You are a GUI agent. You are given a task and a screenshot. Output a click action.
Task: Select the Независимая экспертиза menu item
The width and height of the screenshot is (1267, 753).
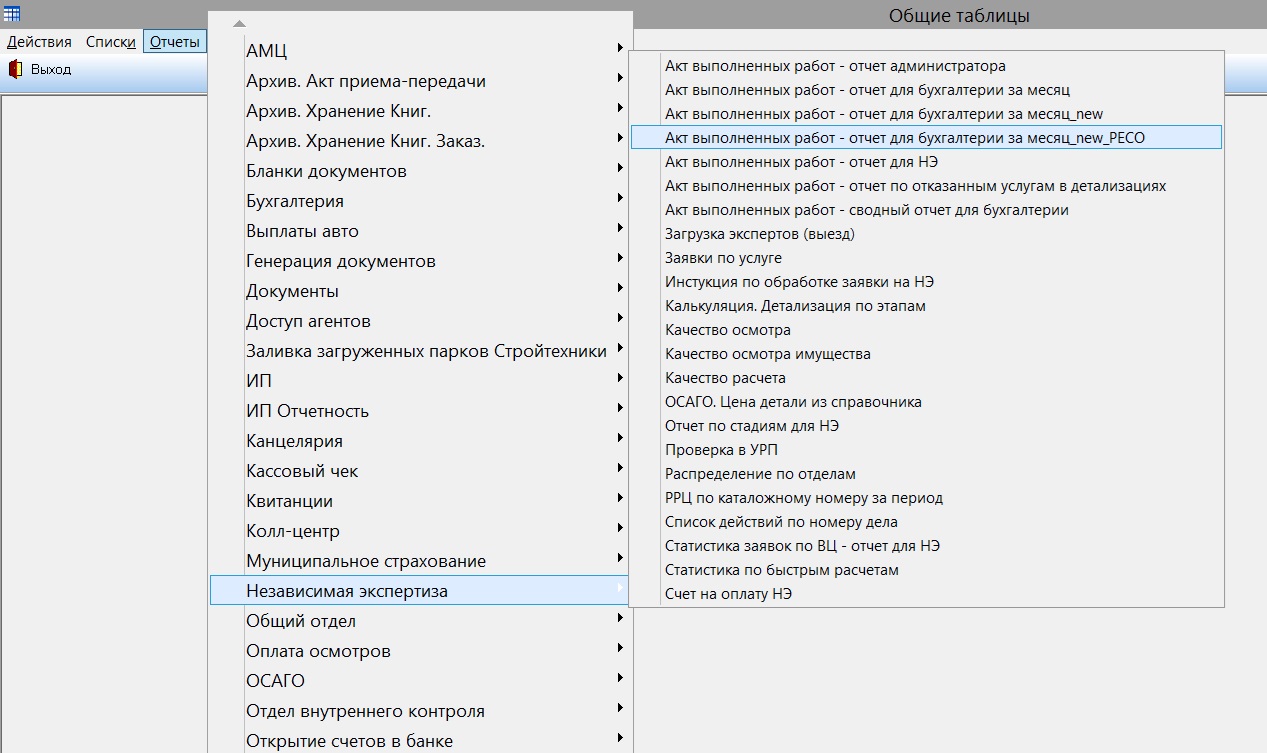point(421,591)
